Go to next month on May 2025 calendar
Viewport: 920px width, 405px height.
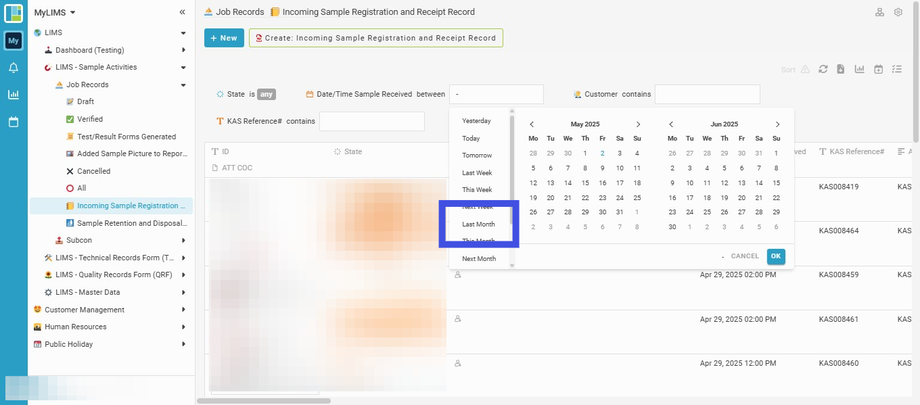click(638, 124)
